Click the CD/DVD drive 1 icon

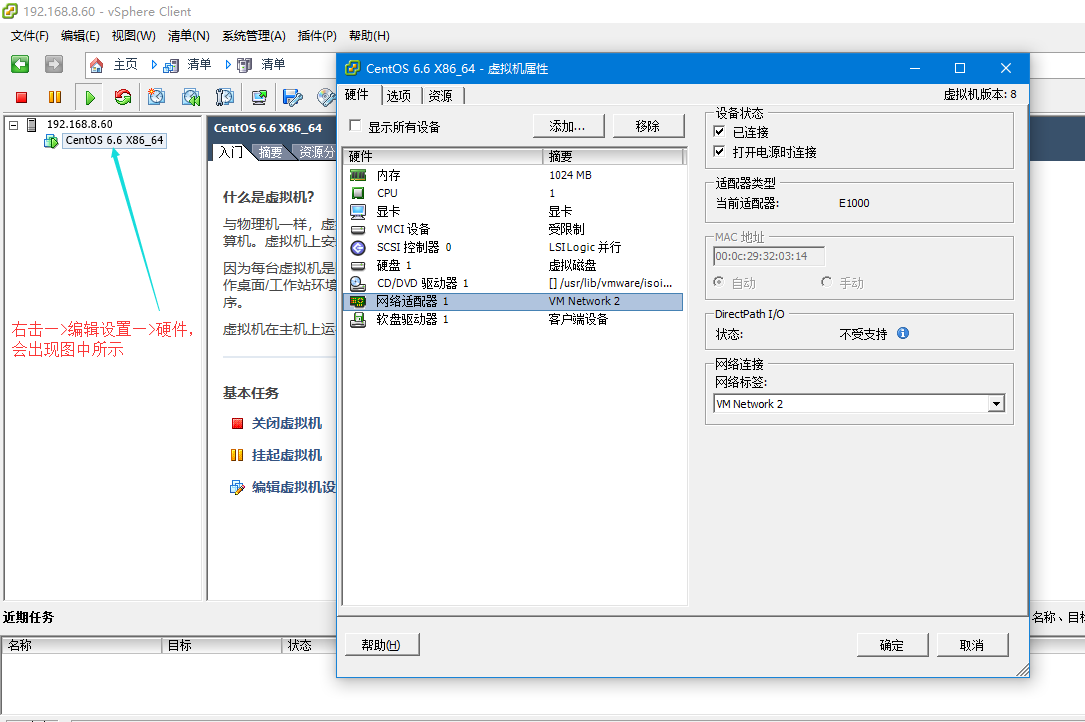[x=358, y=283]
